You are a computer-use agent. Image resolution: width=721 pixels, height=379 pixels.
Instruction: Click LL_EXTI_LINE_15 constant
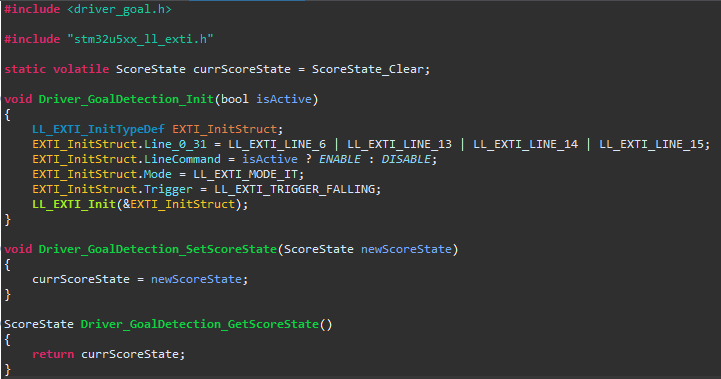[x=651, y=144]
